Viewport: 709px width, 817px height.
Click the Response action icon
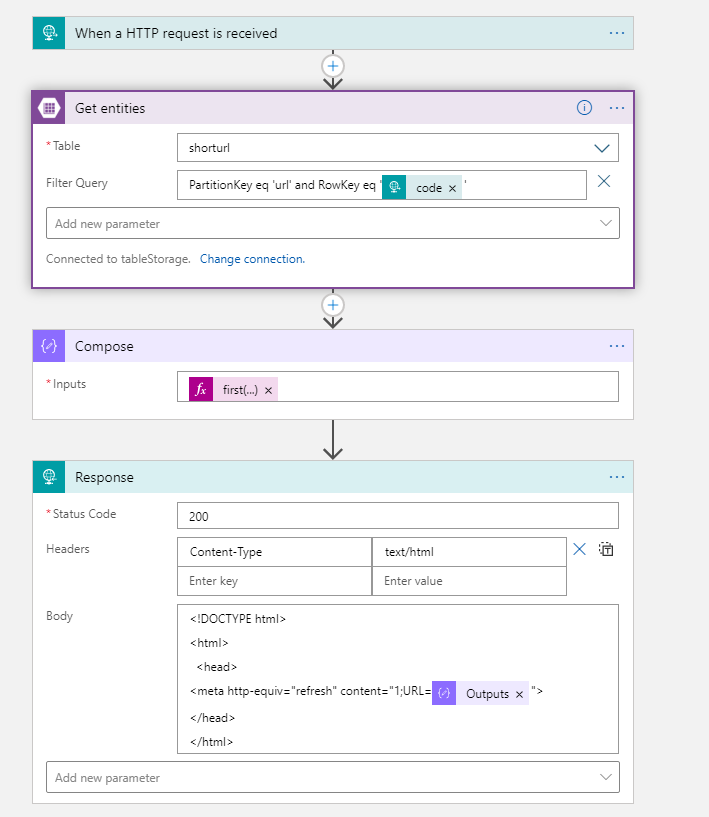[x=49, y=477]
